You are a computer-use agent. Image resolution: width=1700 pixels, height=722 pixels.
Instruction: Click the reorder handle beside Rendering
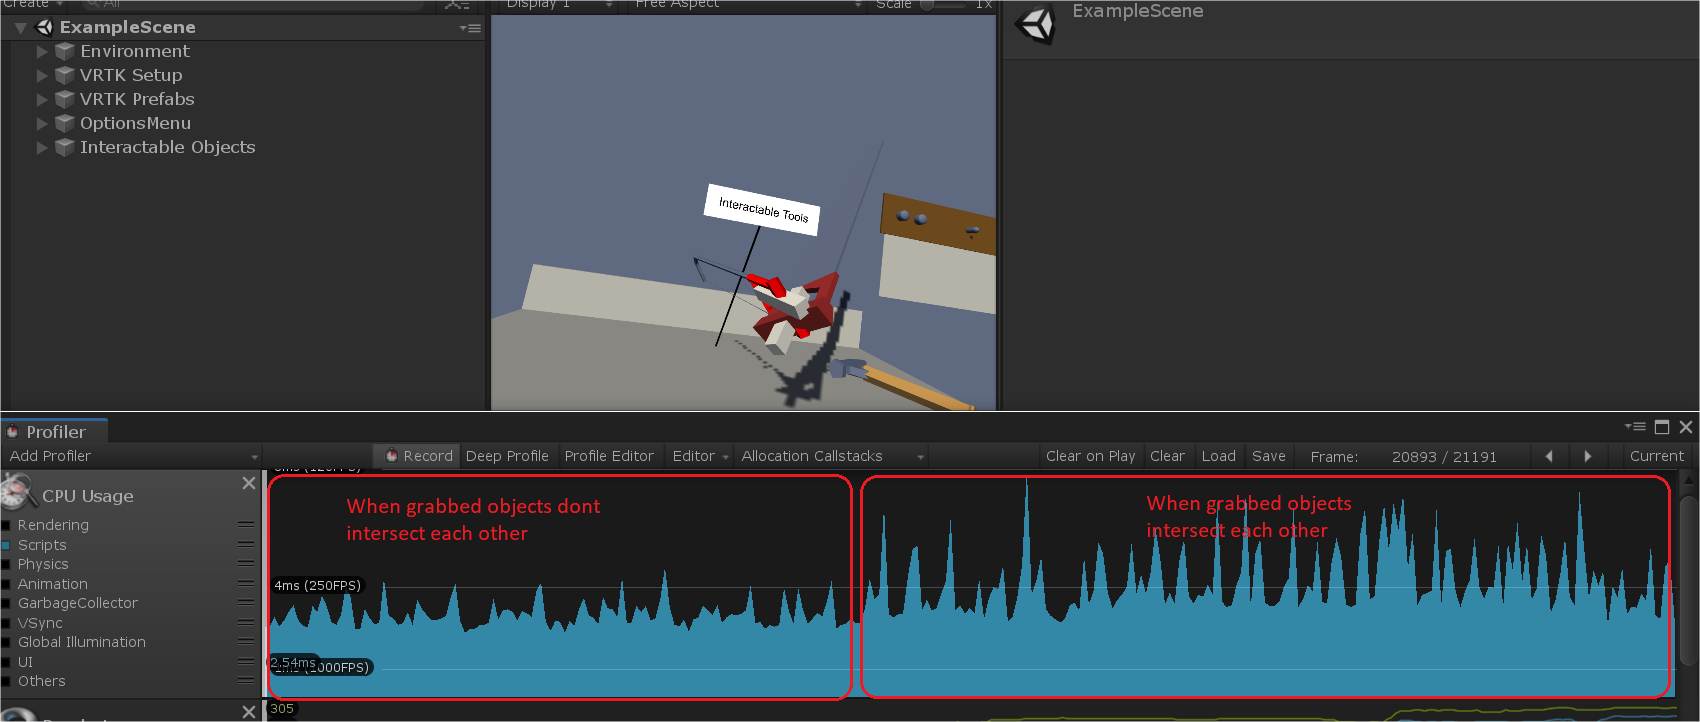click(246, 525)
